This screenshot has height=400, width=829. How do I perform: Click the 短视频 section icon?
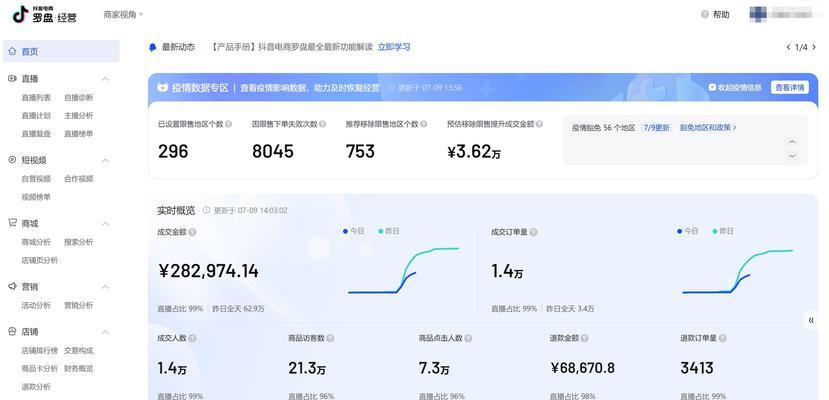tap(11, 160)
